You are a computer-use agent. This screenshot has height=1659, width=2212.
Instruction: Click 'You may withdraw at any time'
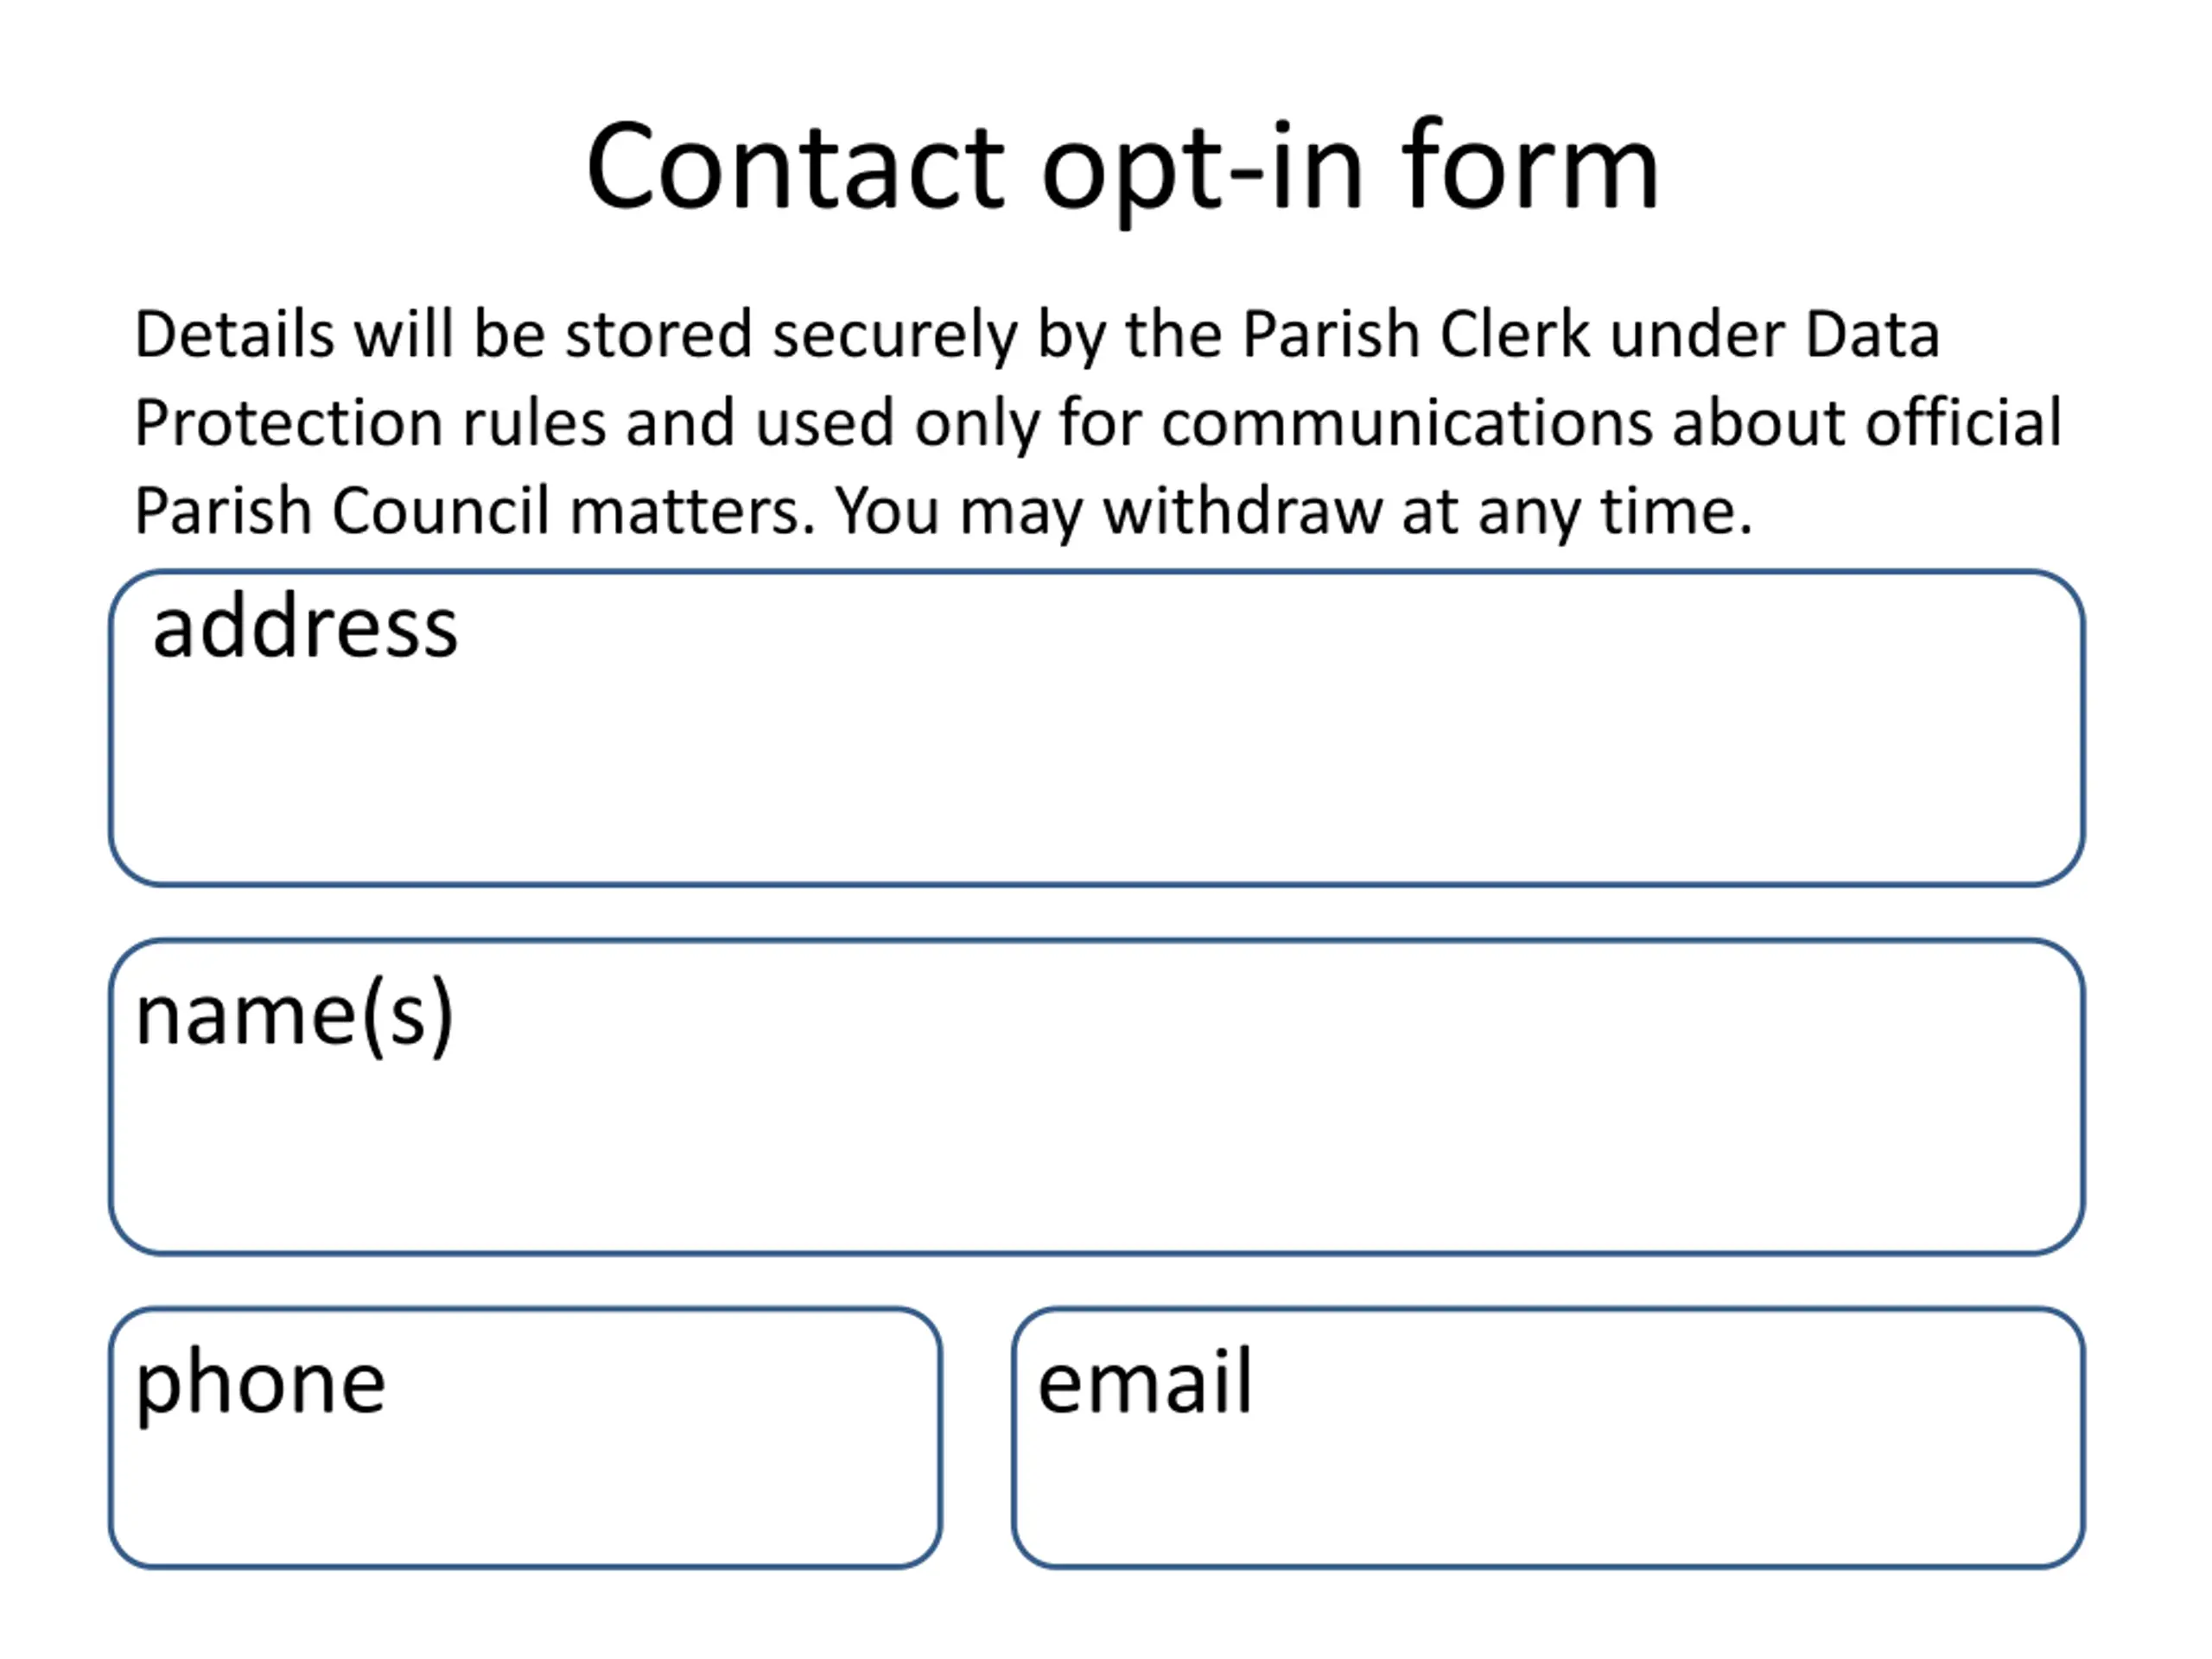tap(1294, 513)
